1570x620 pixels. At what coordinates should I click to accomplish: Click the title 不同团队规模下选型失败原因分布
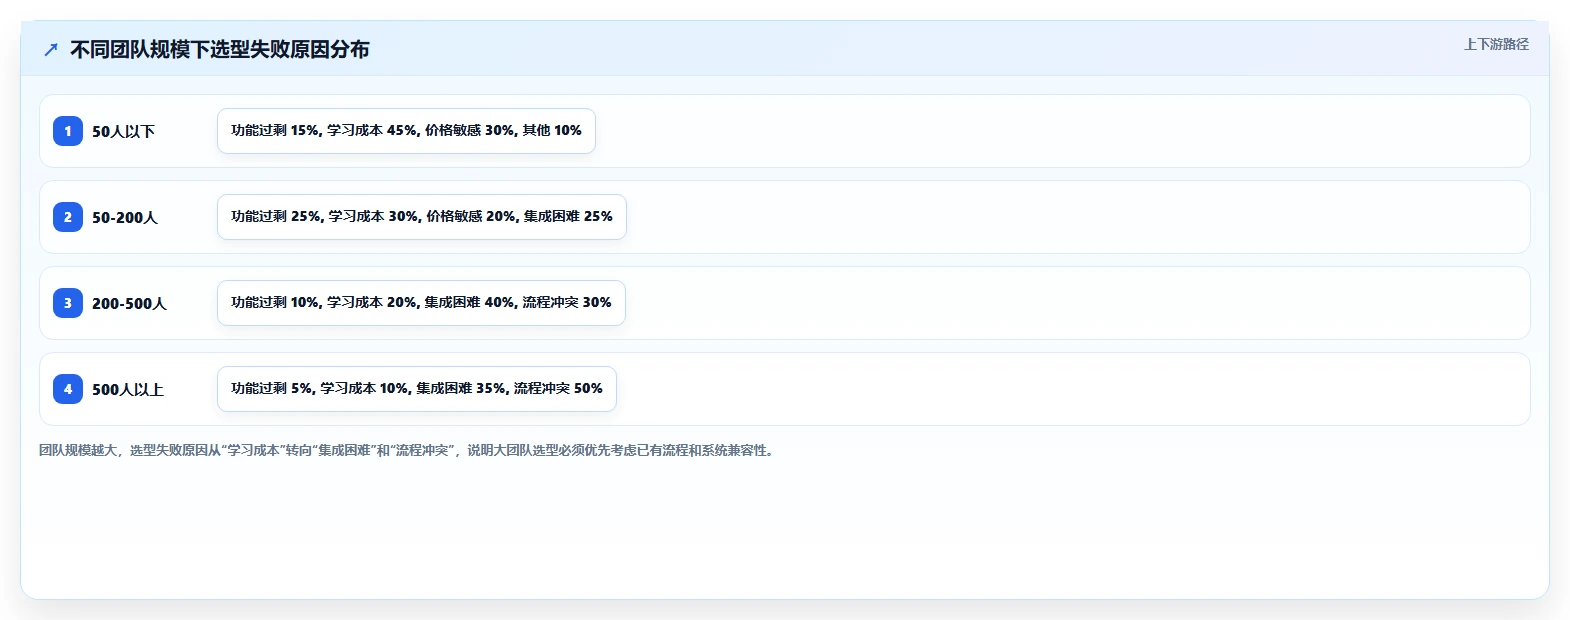220,49
